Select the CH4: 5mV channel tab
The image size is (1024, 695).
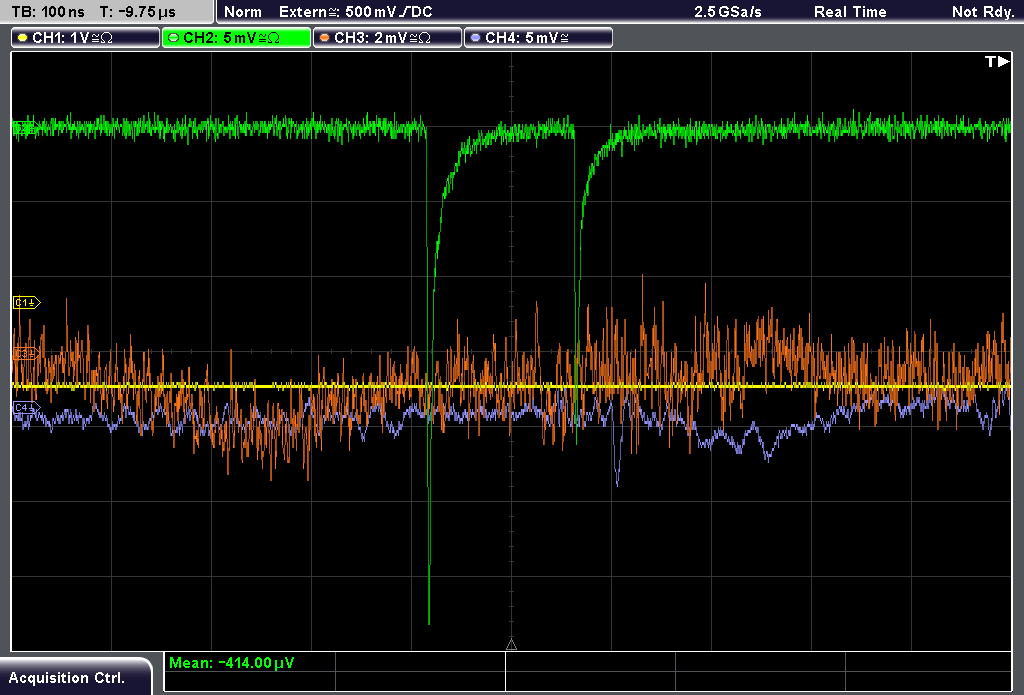(x=538, y=38)
